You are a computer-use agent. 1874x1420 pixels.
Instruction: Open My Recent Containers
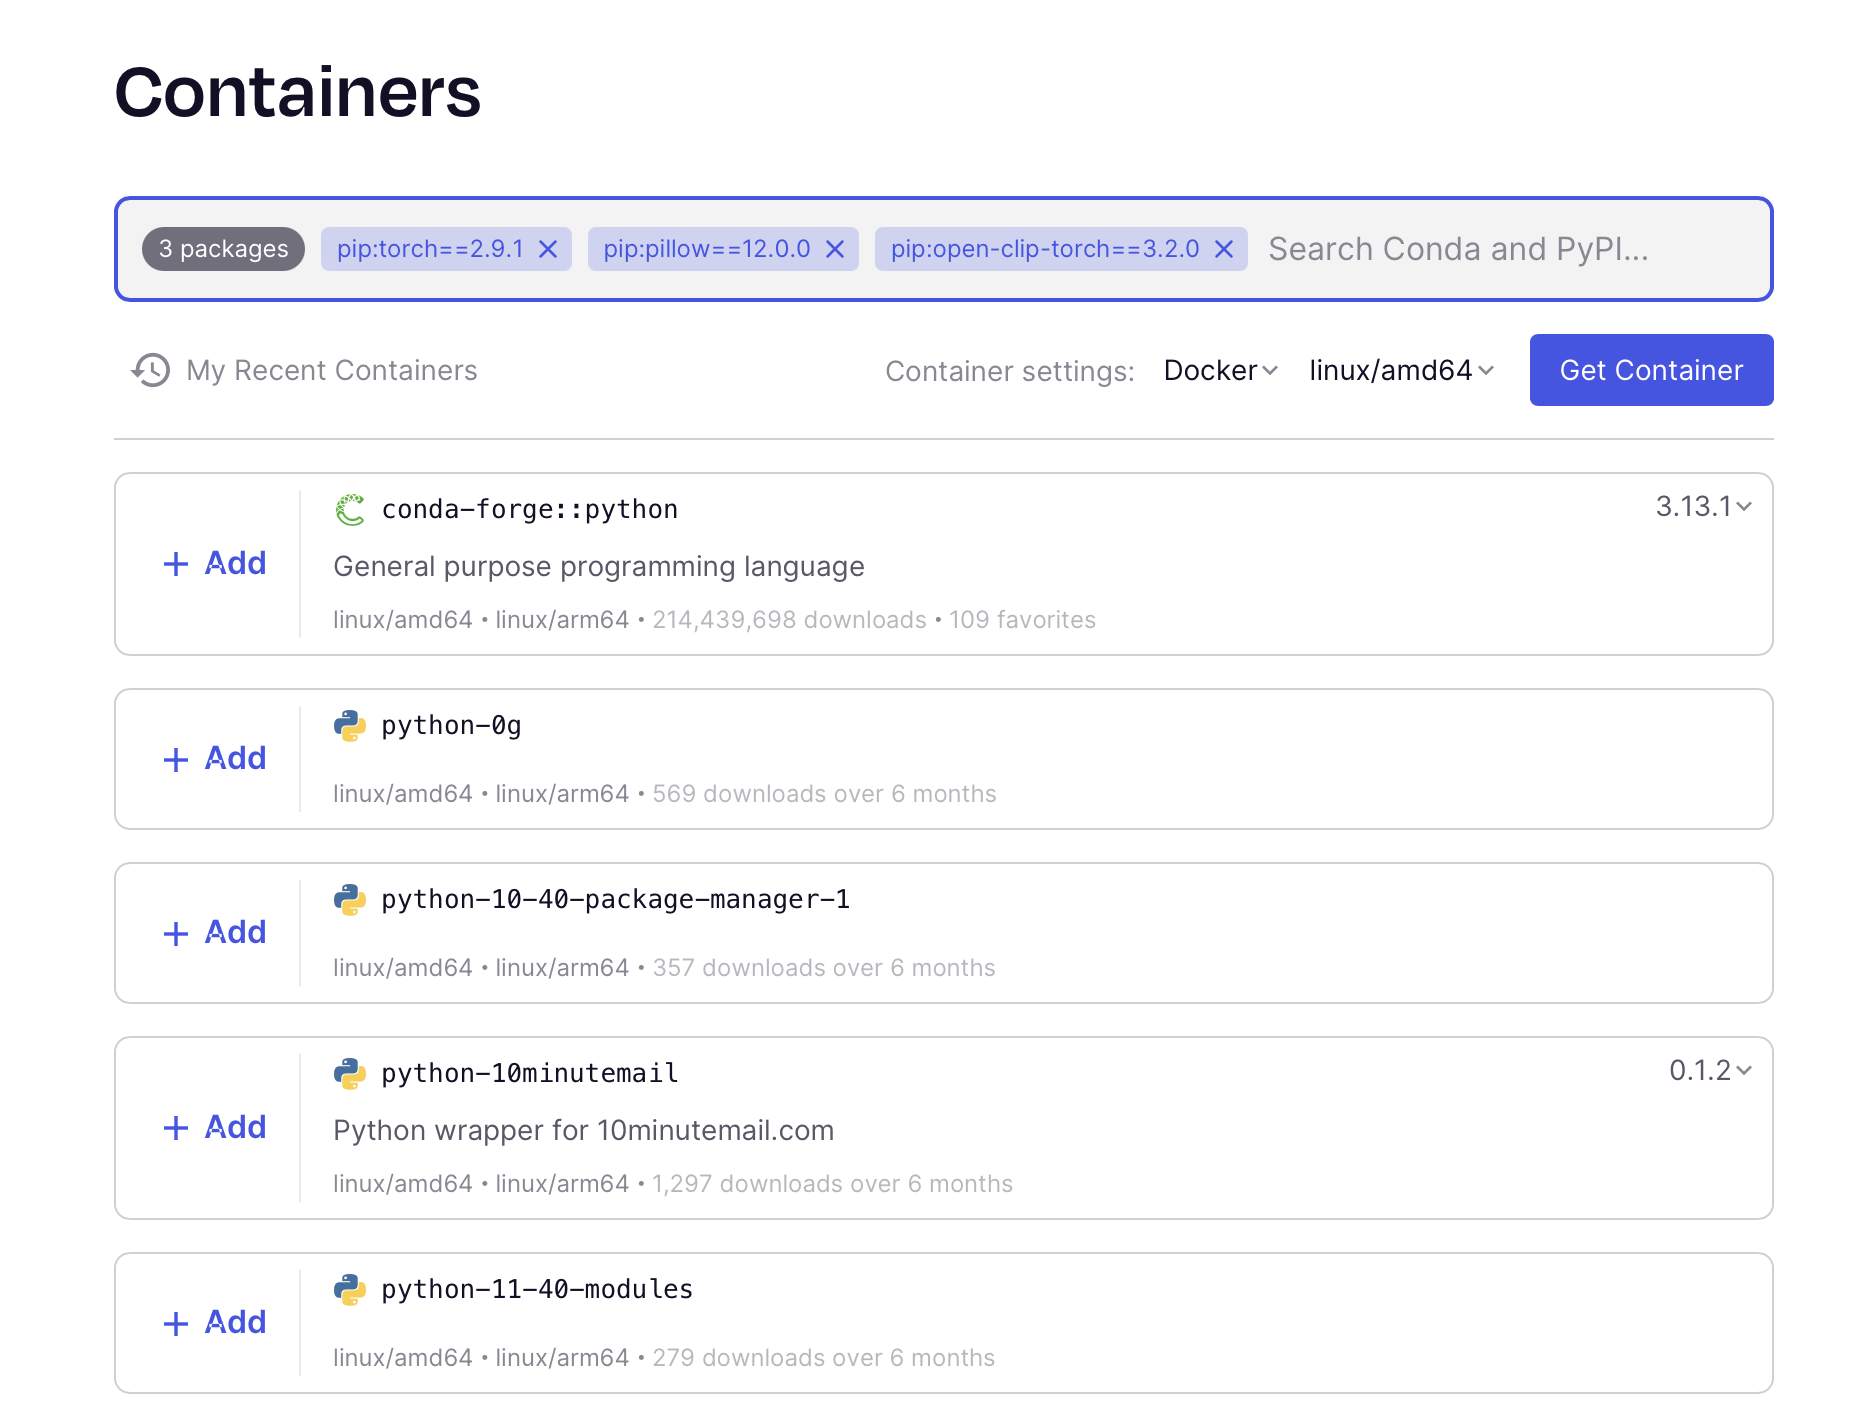point(331,370)
